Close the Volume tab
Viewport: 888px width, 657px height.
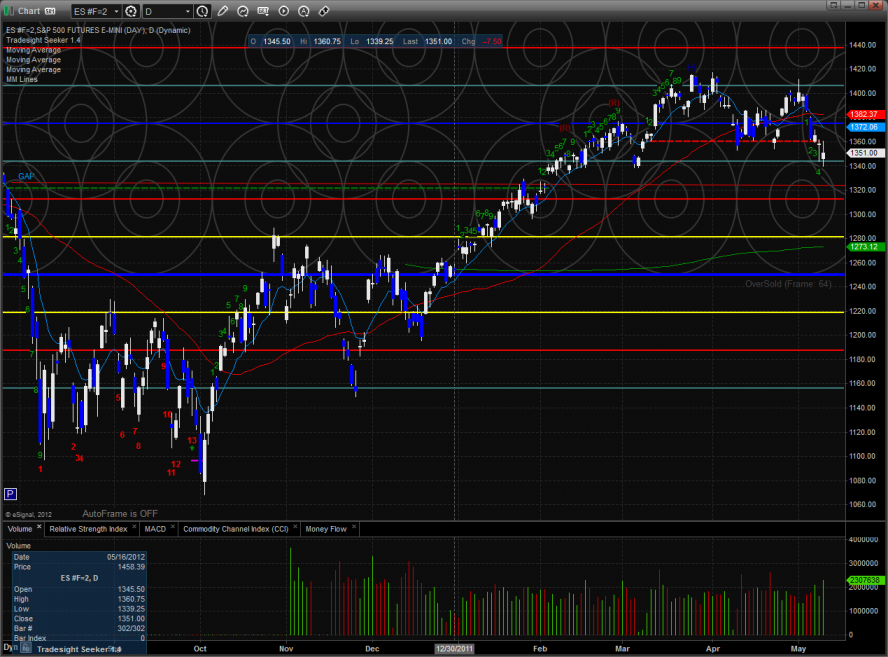[39, 528]
